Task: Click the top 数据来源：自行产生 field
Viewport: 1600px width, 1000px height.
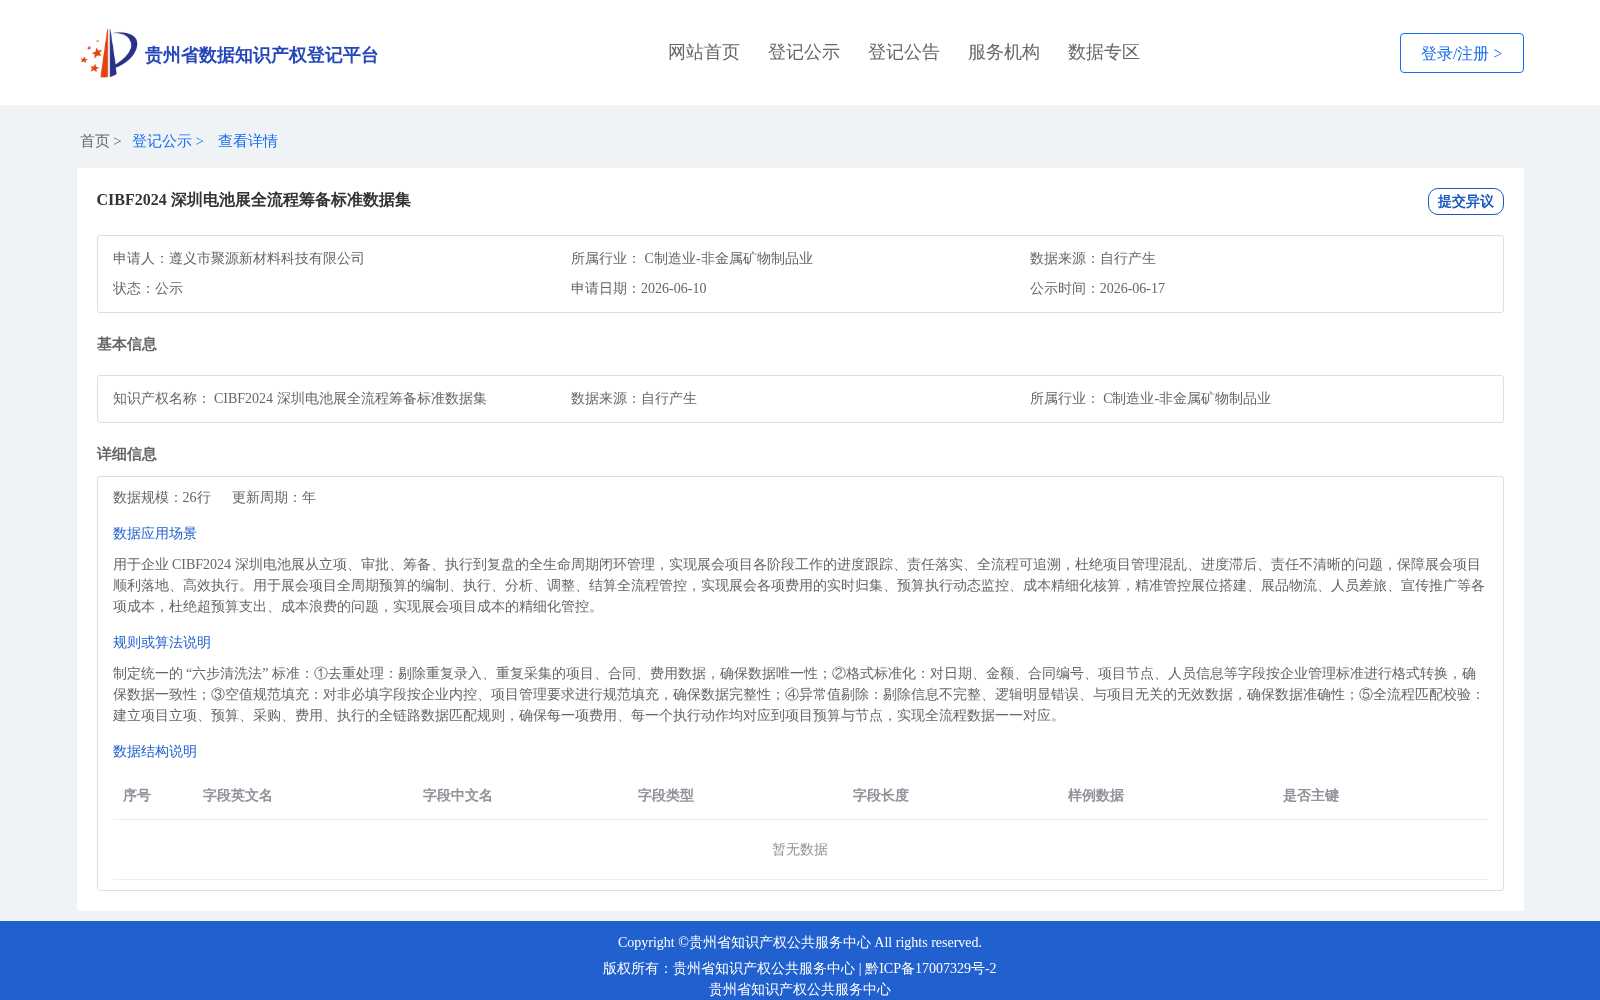Action: pos(1092,259)
